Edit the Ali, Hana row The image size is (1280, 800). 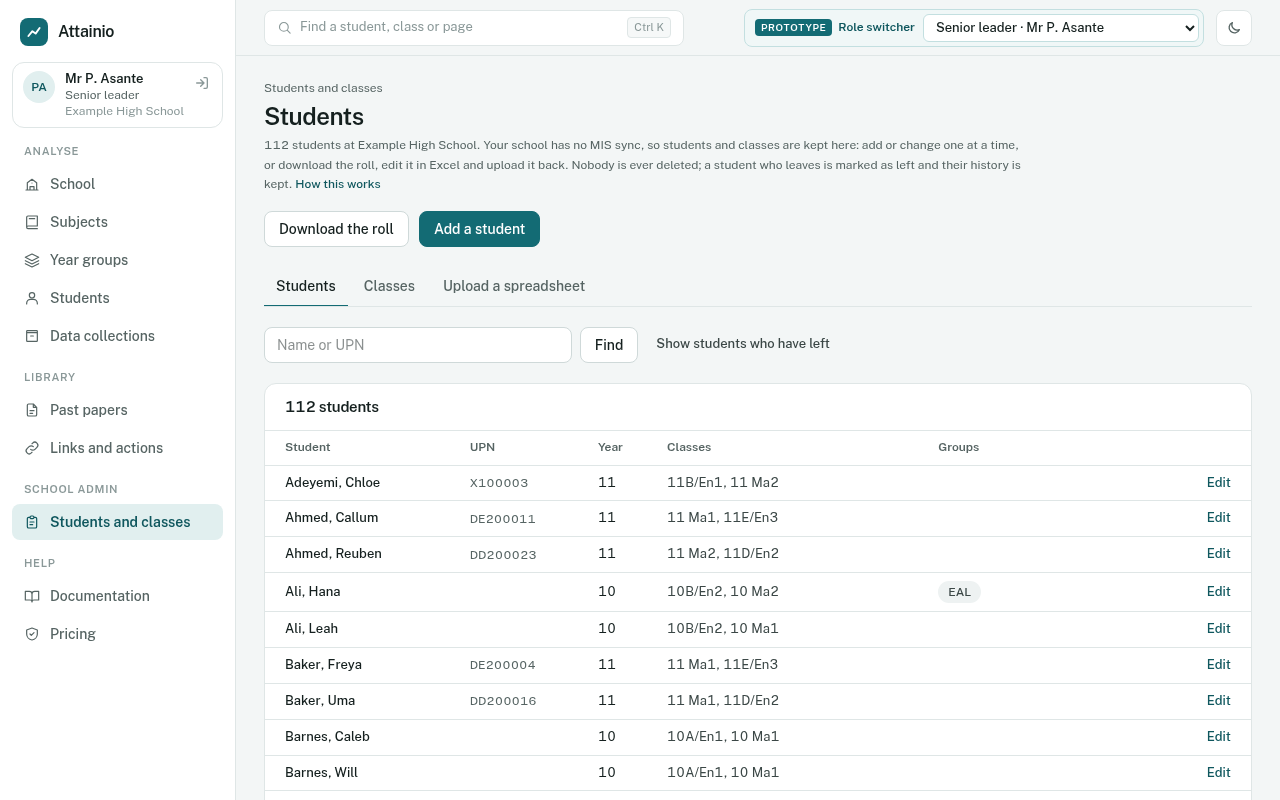click(1218, 591)
